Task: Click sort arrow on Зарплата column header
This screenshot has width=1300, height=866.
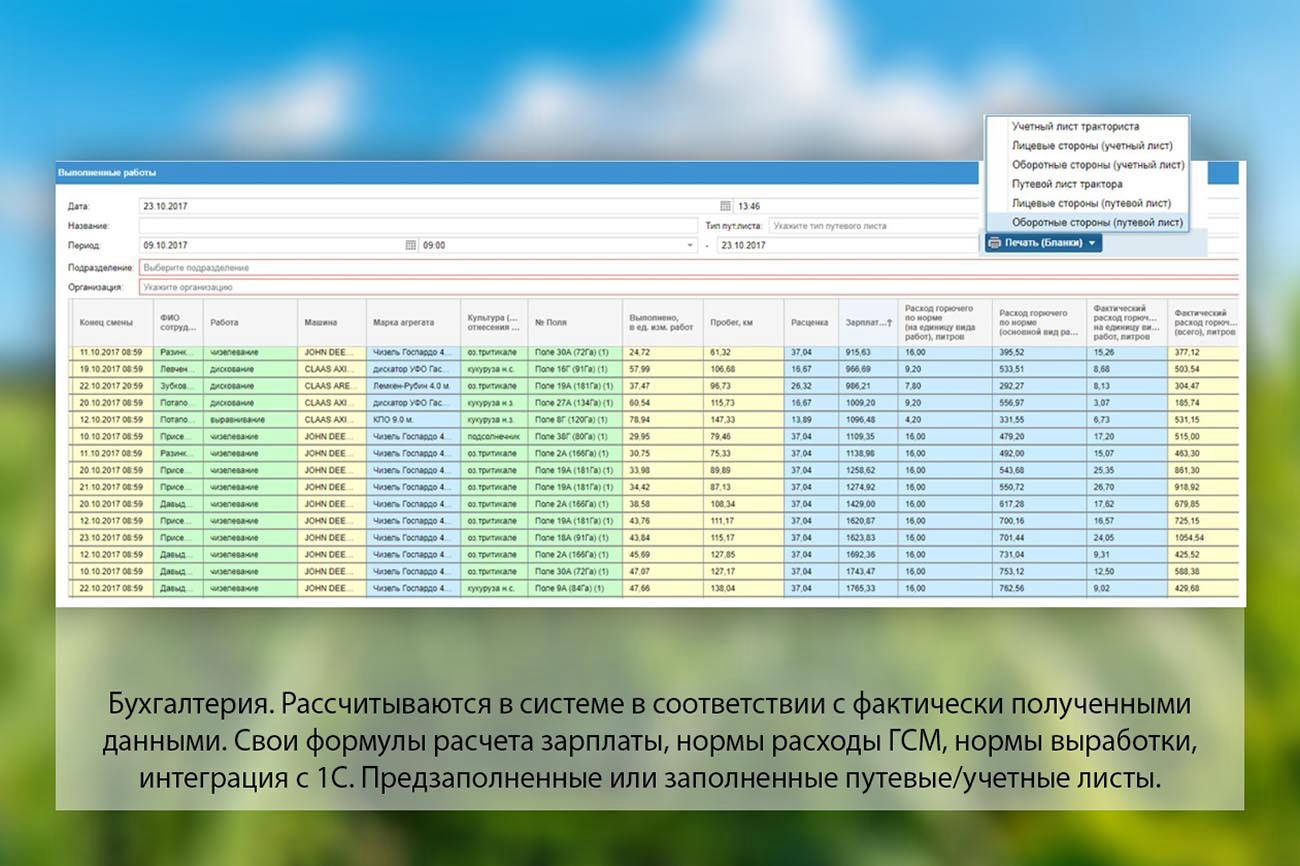Action: pyautogui.click(x=889, y=323)
